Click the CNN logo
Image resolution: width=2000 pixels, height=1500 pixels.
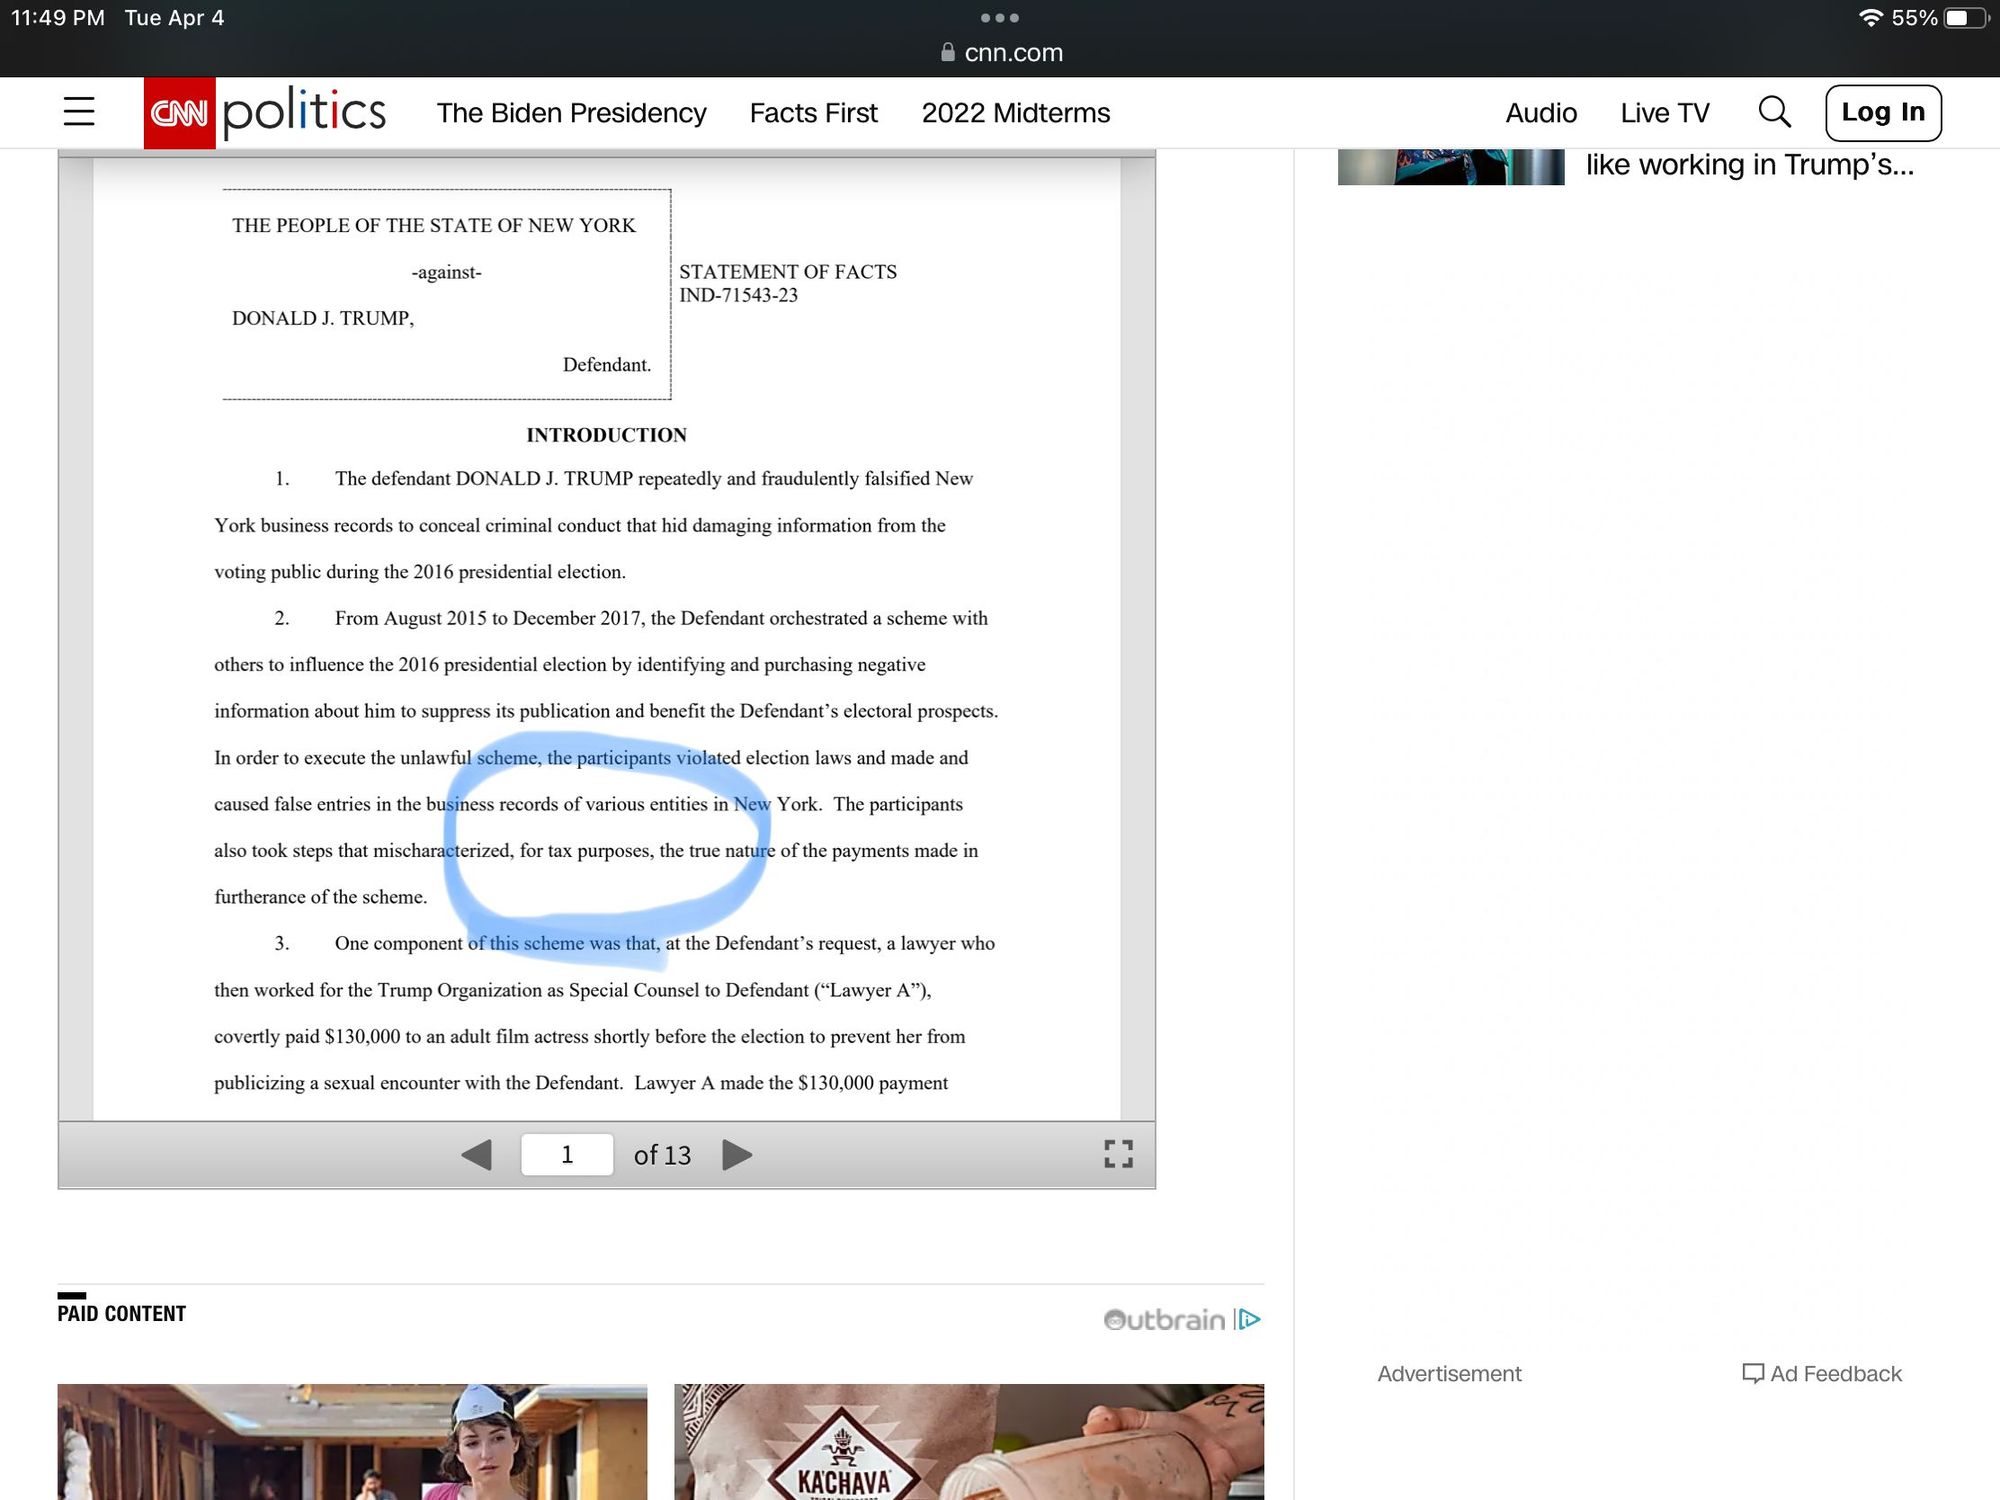(179, 113)
